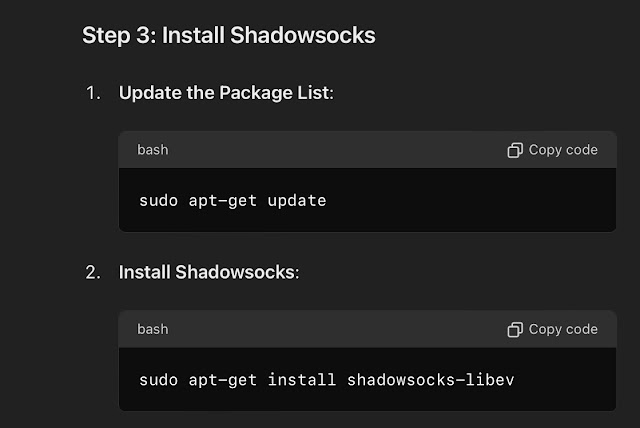This screenshot has height=428, width=640.
Task: Click 'Copy code' text in the first code block
Action: [x=563, y=150]
